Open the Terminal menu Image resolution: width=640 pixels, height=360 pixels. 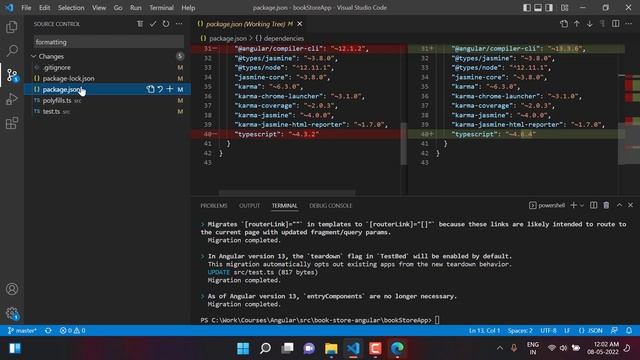tap(161, 8)
